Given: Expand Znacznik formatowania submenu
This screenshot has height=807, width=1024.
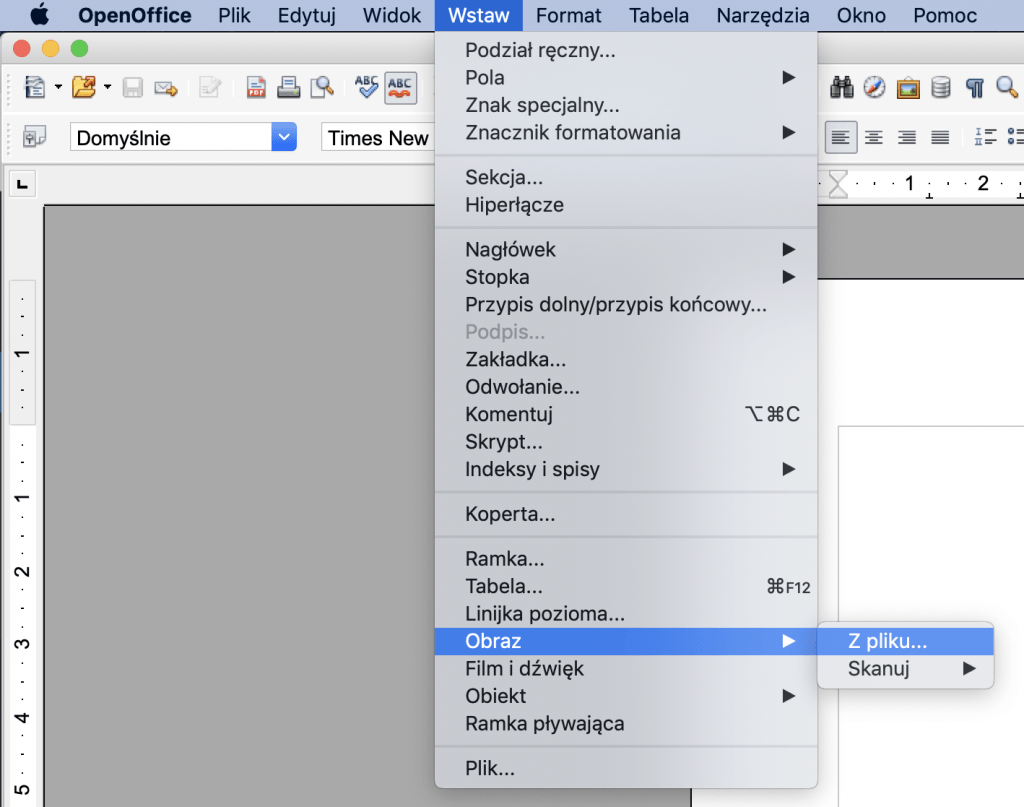Looking at the screenshot, I should (626, 133).
